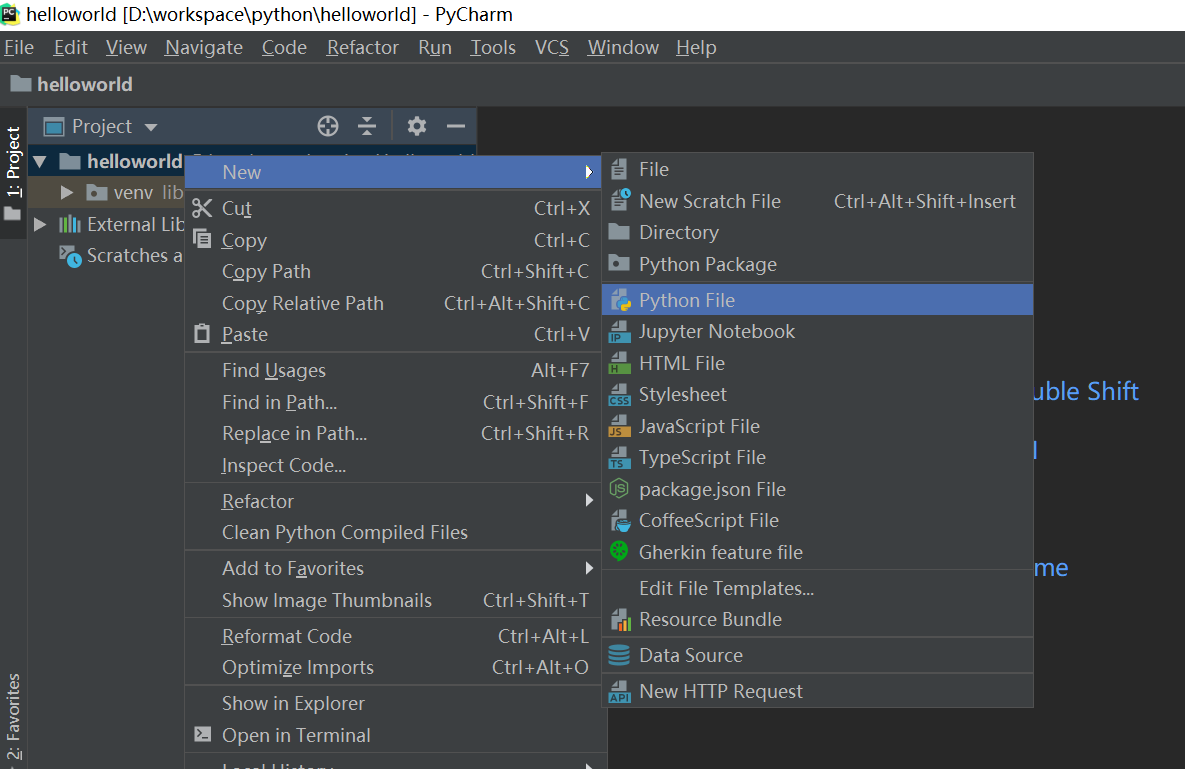Open Project panel settings gear
The height and width of the screenshot is (769, 1185).
click(416, 126)
